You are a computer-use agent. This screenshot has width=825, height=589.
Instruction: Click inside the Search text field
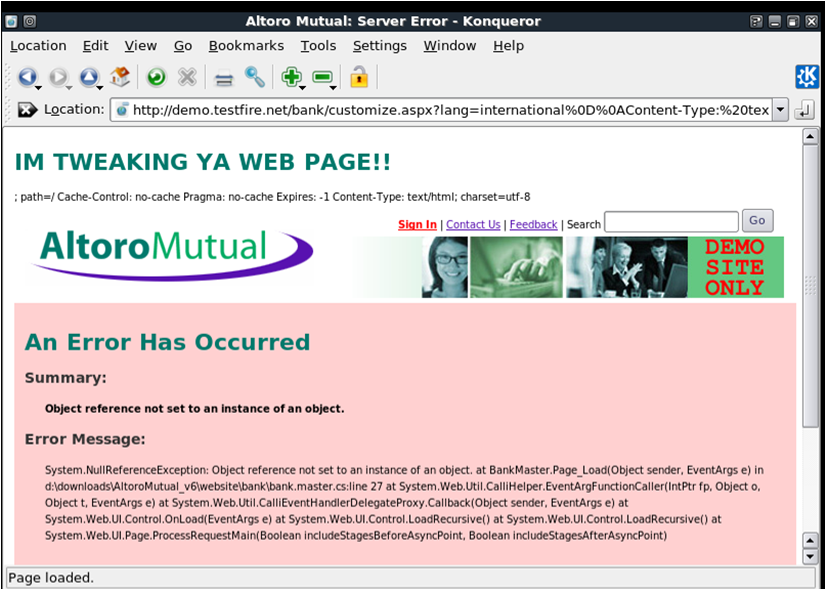pos(671,222)
